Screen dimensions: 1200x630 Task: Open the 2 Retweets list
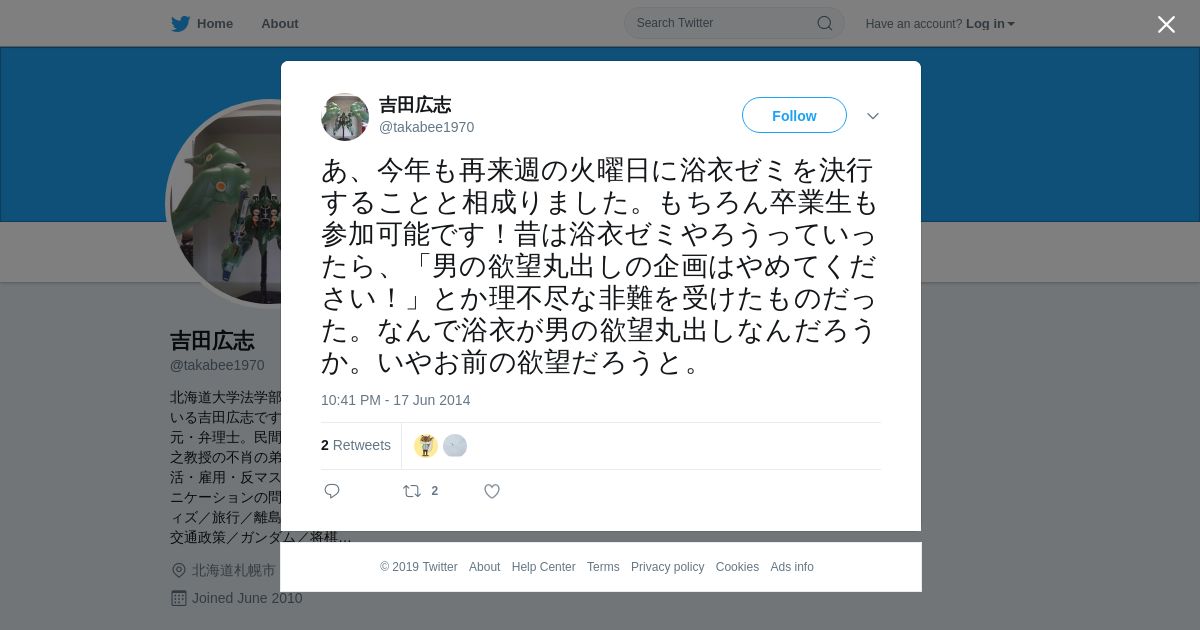coord(356,445)
